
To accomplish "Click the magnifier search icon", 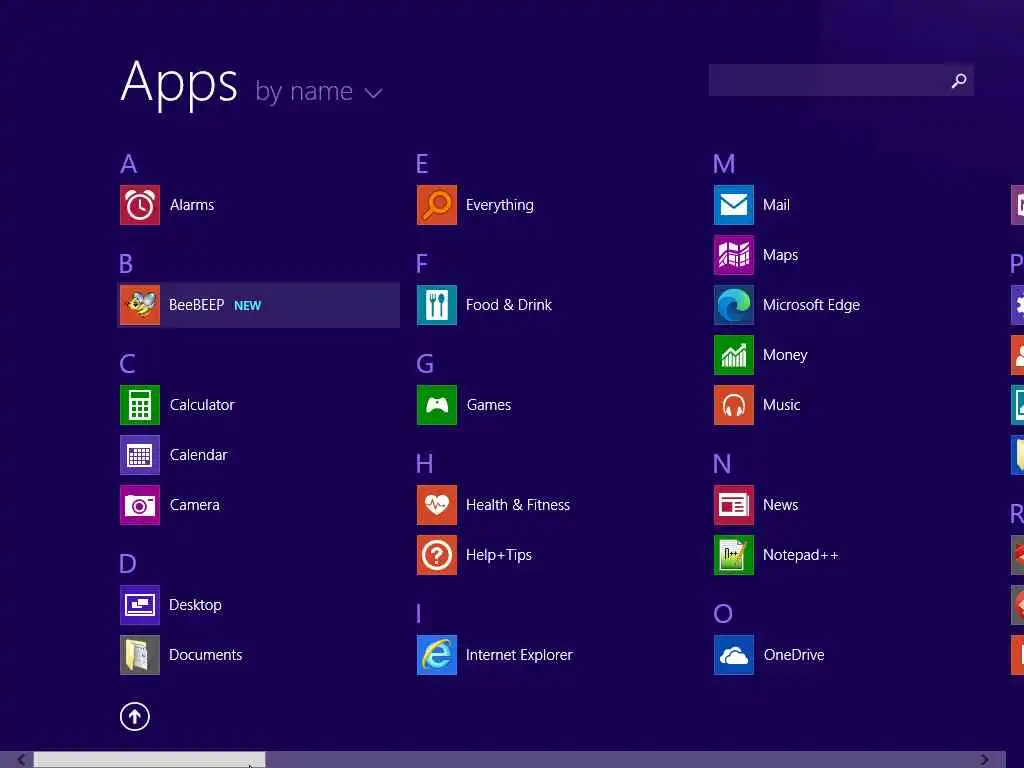I will click(x=959, y=80).
